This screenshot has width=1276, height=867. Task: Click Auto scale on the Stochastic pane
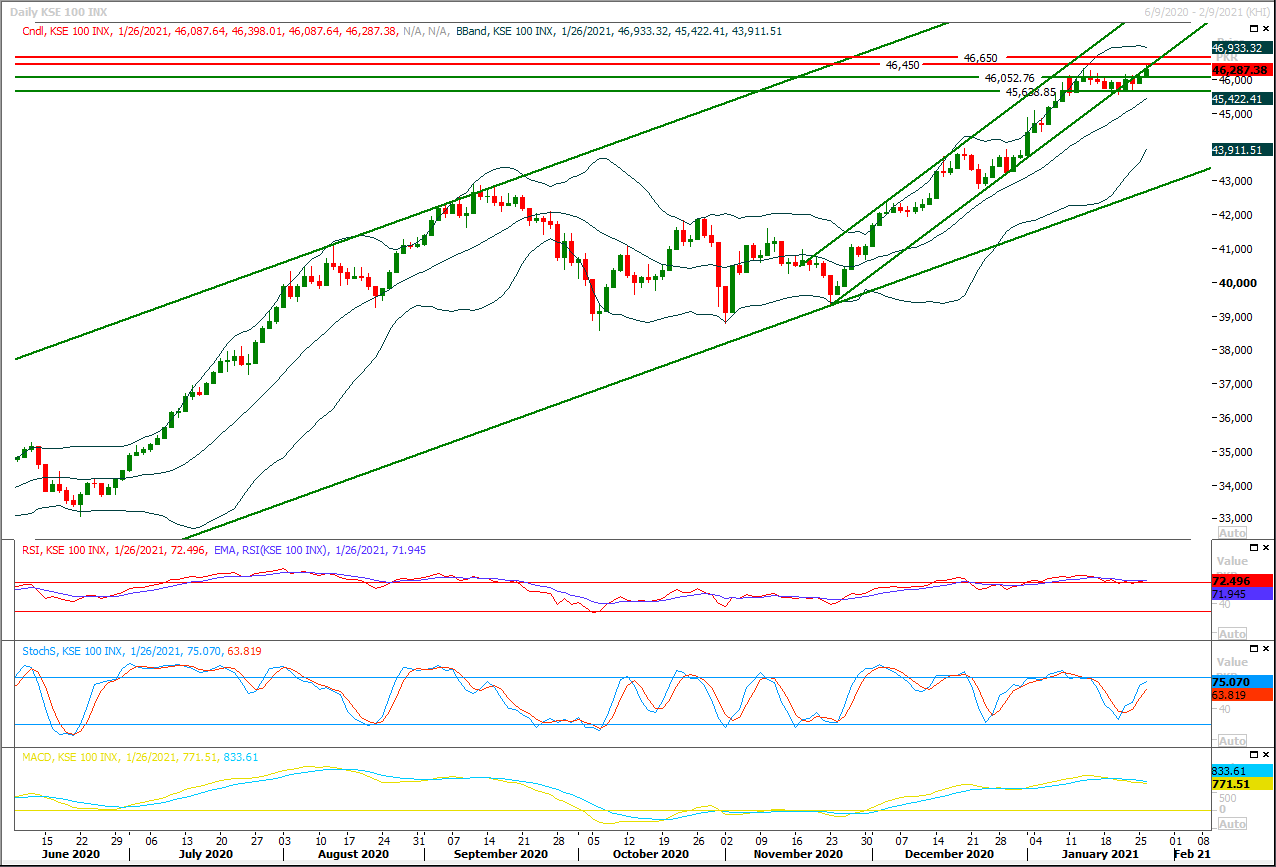(x=1232, y=740)
